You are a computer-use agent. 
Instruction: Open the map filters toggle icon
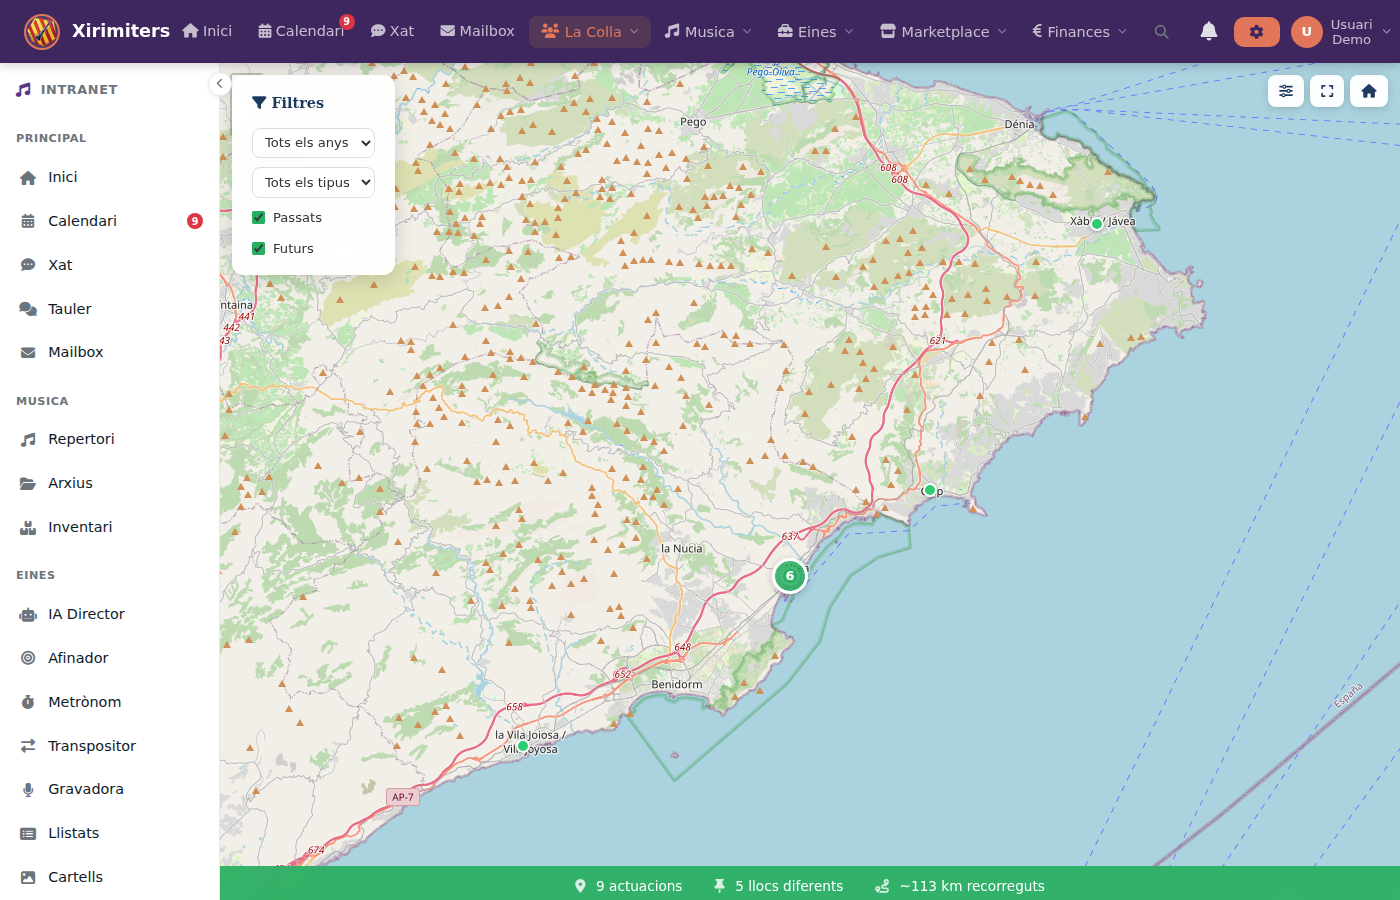[x=1286, y=91]
